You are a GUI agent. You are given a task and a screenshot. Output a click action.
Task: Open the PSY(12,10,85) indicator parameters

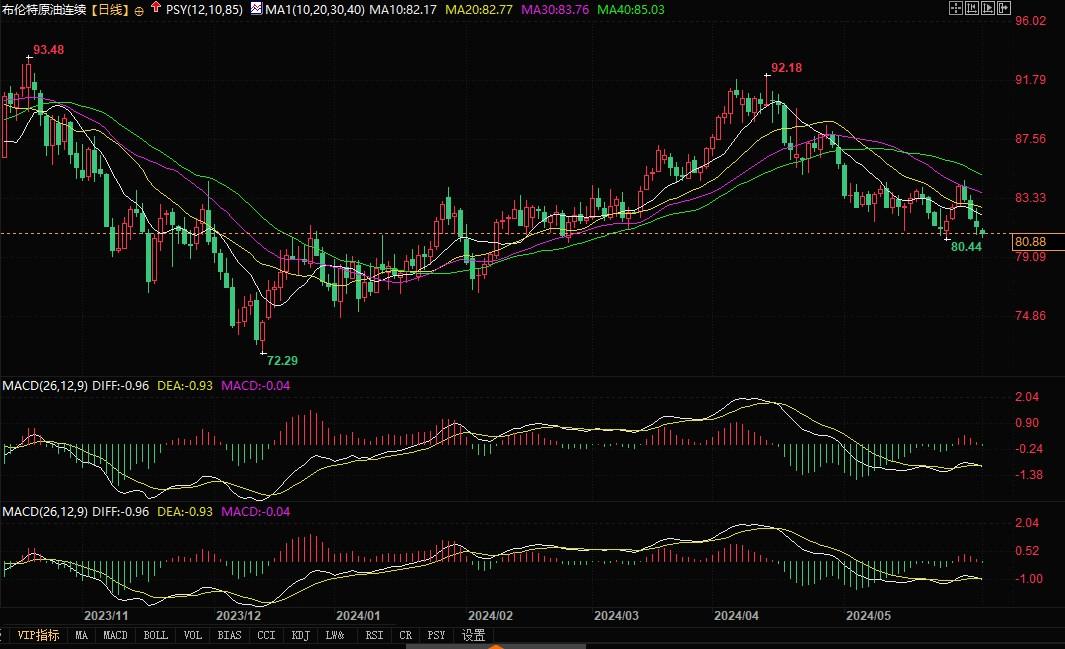click(x=204, y=9)
